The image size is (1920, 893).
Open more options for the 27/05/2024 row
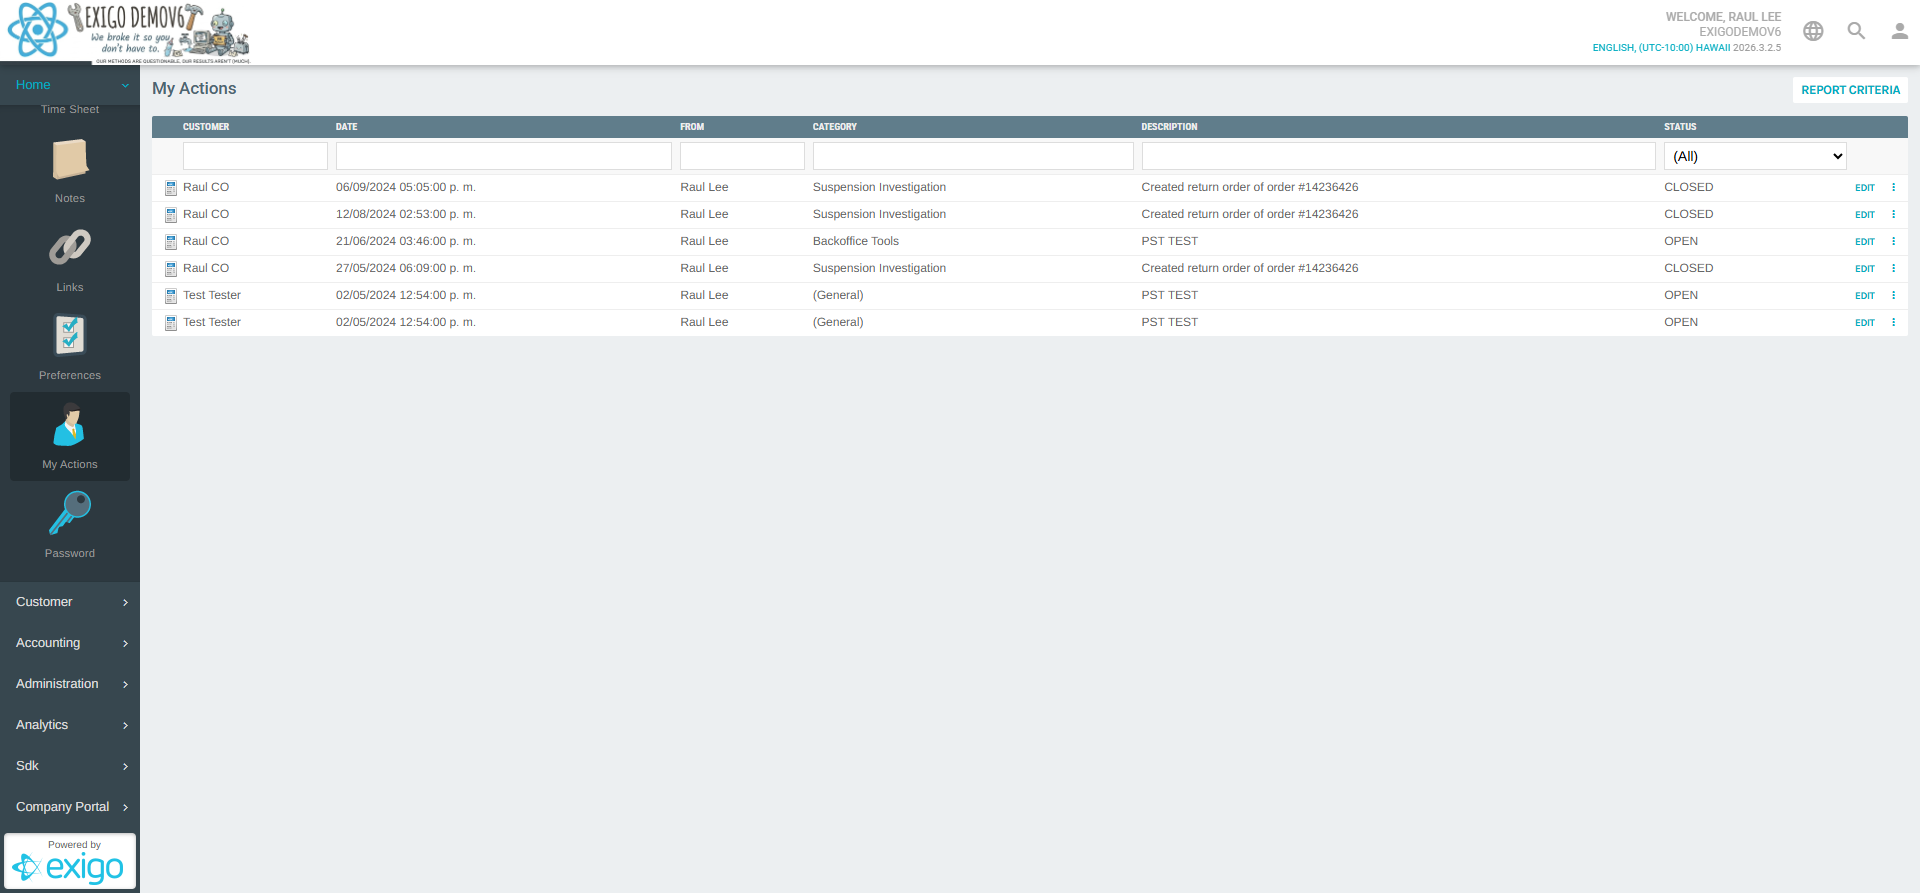click(1893, 268)
